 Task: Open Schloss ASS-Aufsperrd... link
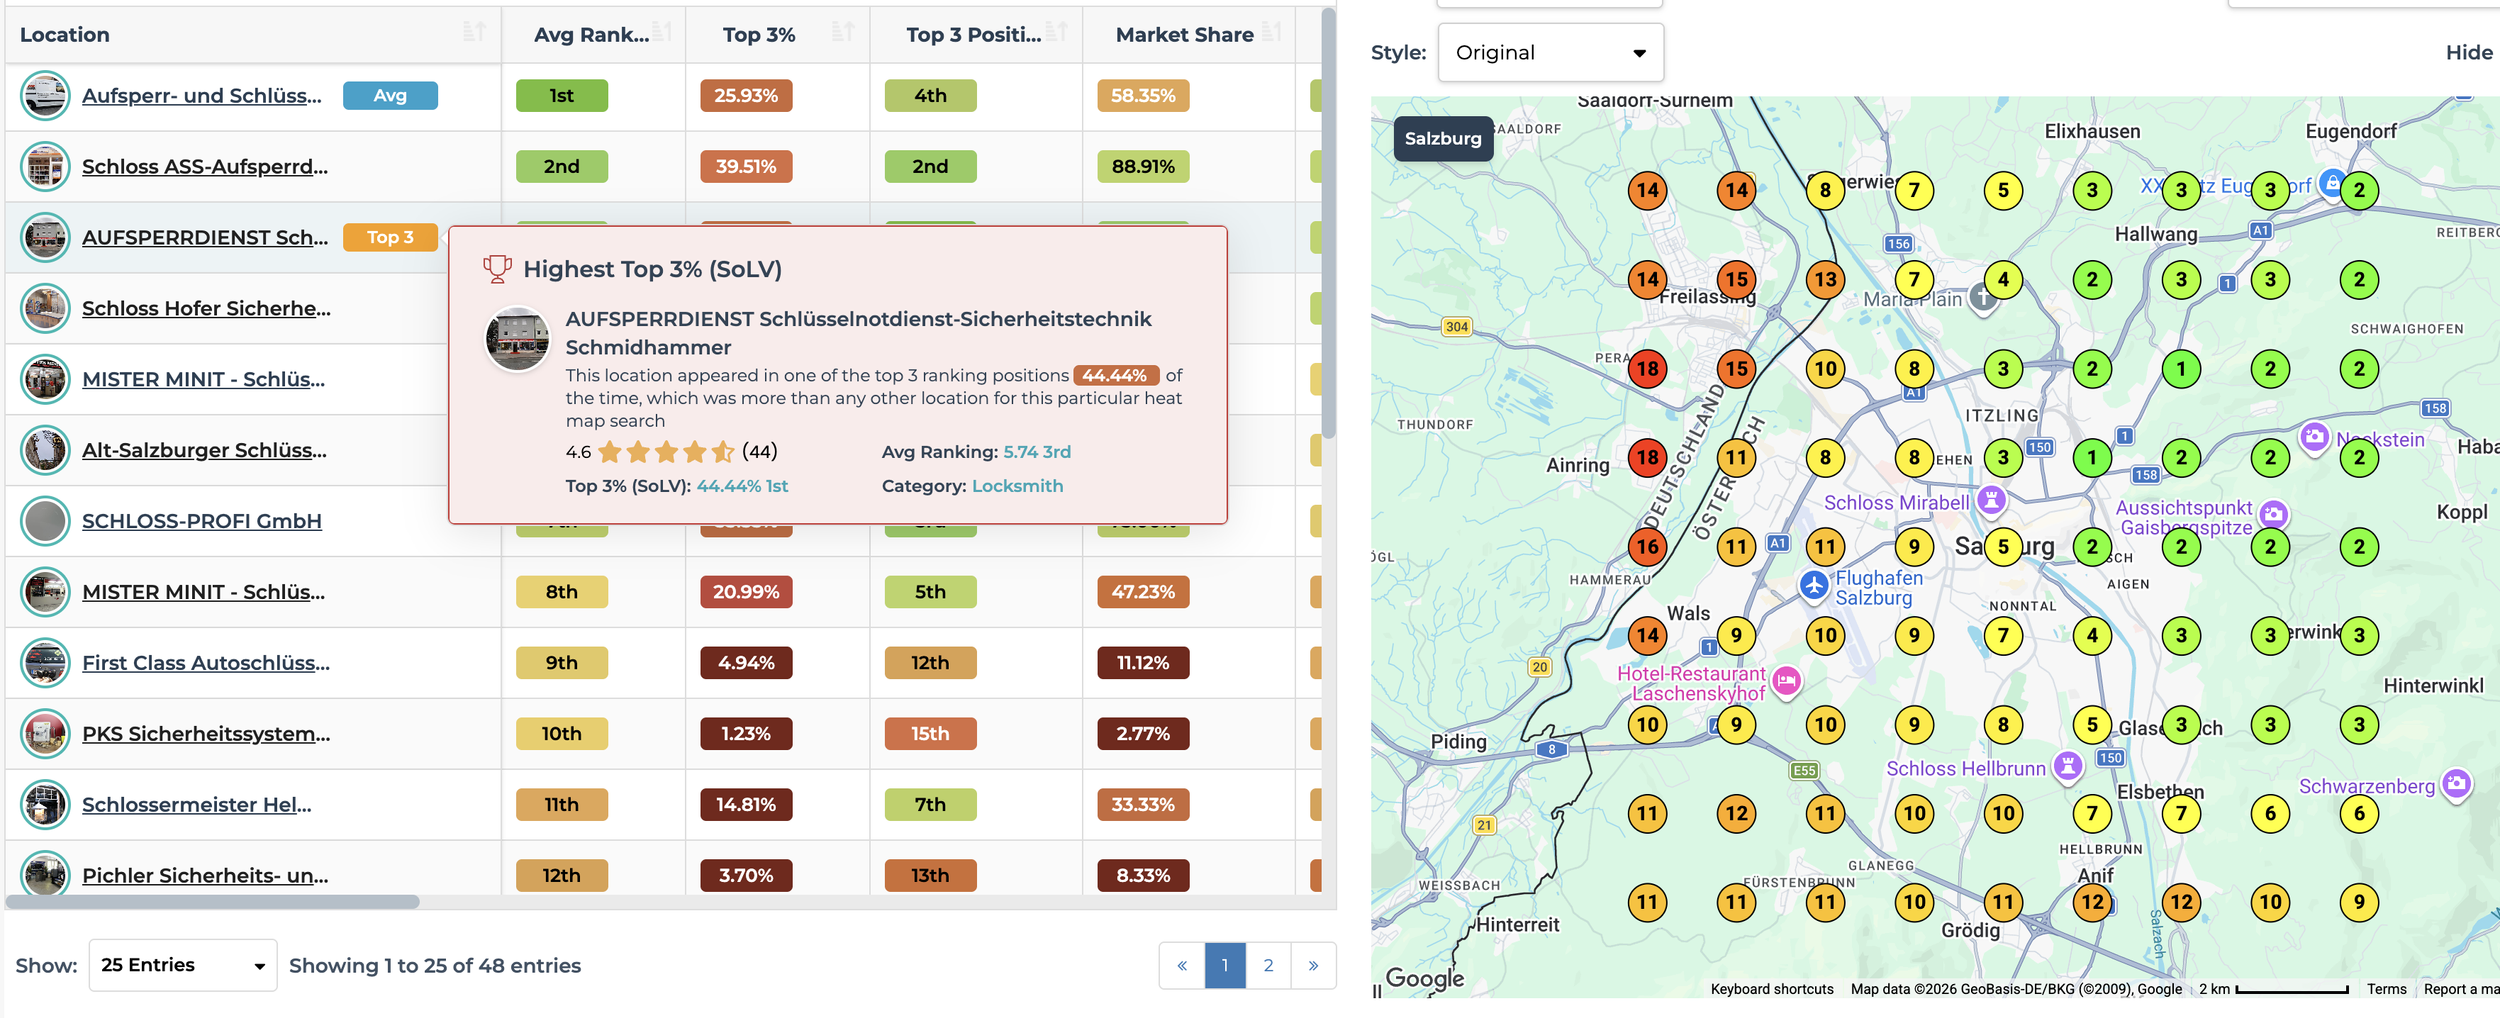(x=205, y=167)
